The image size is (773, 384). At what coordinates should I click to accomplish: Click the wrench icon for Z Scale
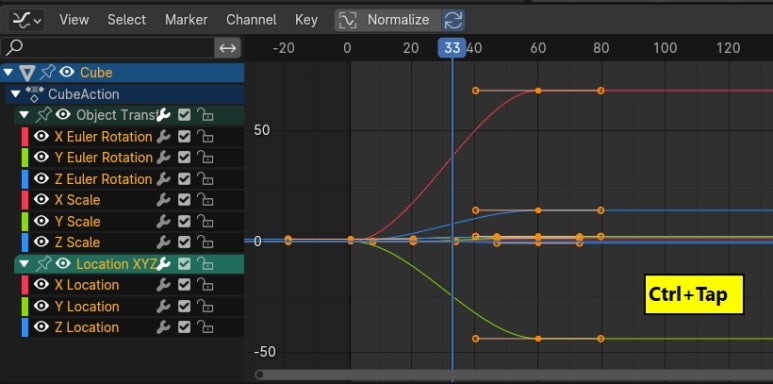click(163, 243)
